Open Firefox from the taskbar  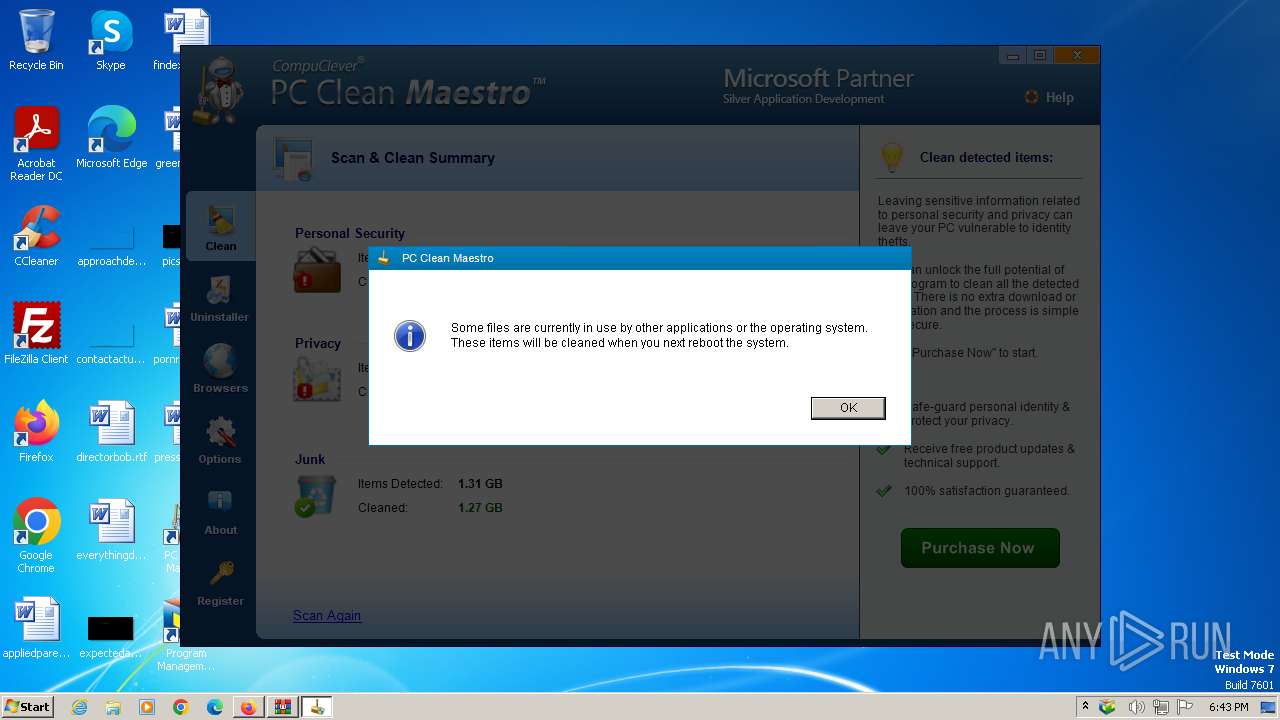pos(248,707)
